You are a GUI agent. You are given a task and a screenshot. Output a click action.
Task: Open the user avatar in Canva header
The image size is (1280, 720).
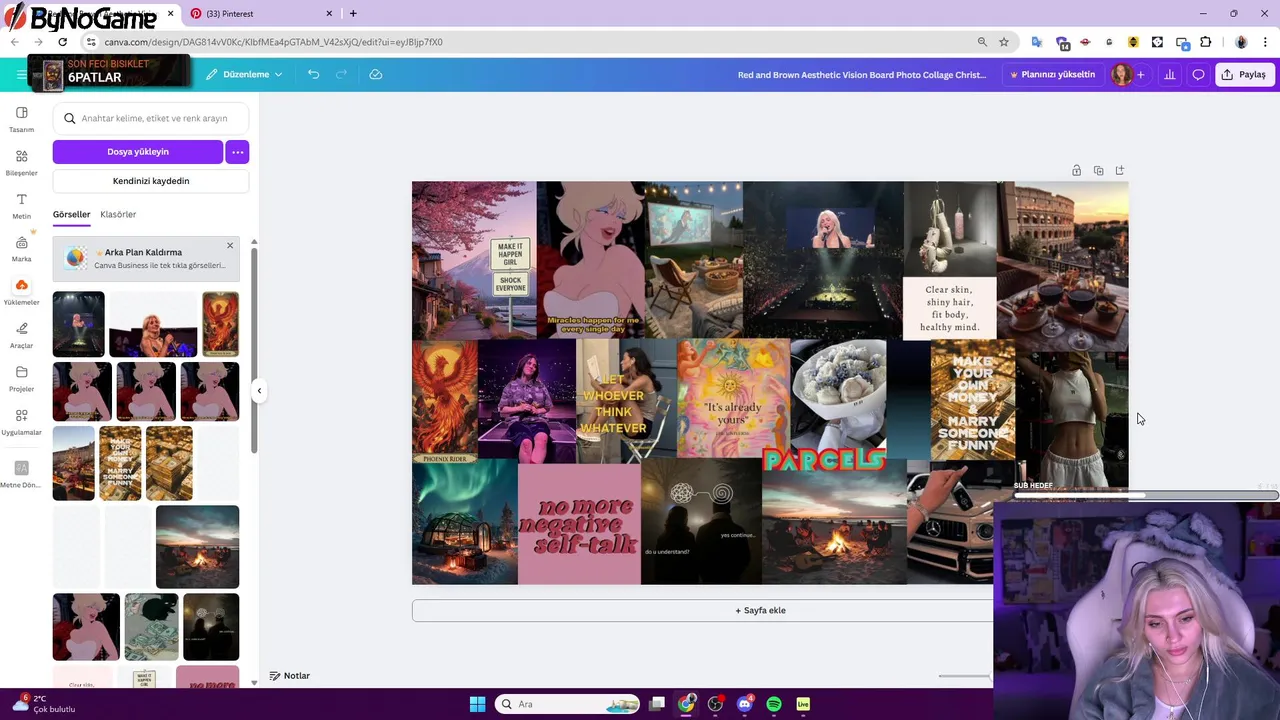coord(1121,74)
